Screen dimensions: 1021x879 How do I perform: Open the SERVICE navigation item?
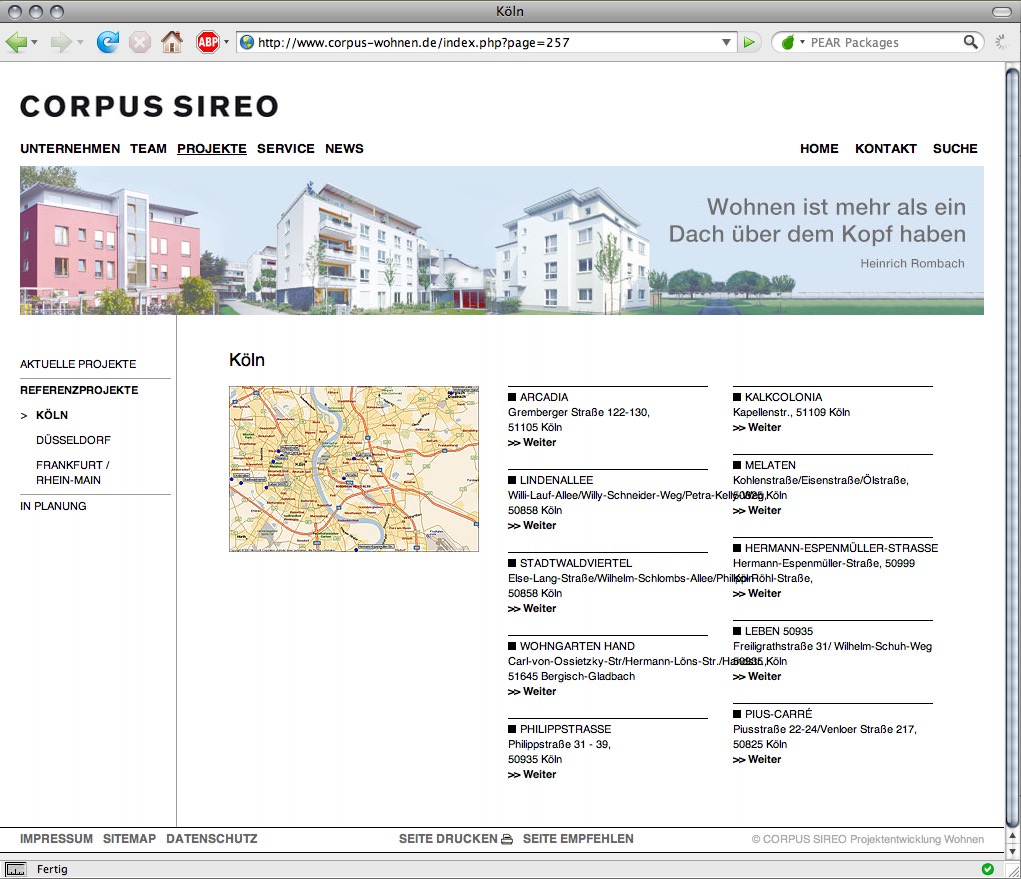pyautogui.click(x=286, y=148)
